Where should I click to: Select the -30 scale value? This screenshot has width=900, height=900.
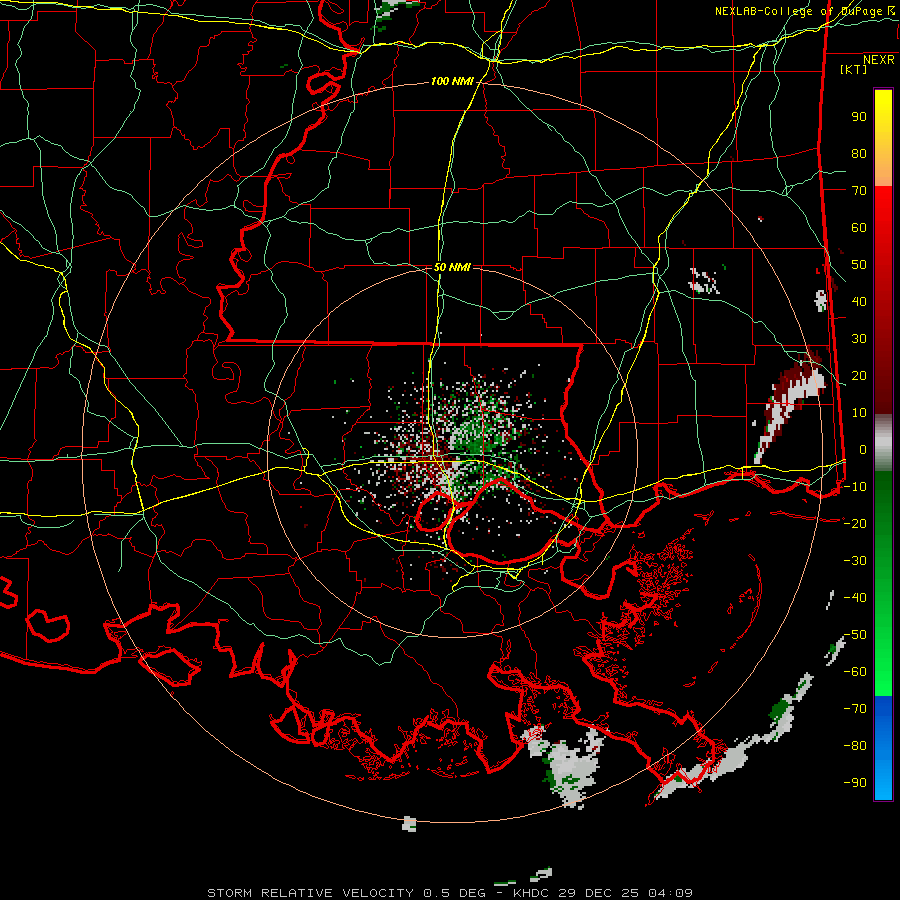point(855,561)
